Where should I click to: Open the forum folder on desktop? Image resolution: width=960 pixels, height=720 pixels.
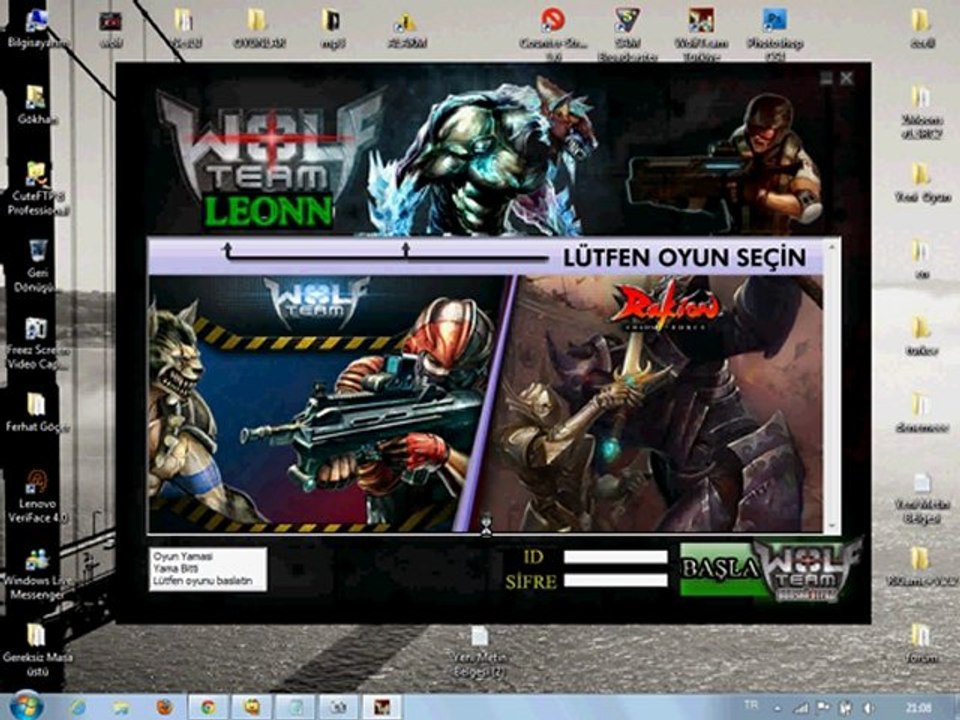[x=921, y=643]
